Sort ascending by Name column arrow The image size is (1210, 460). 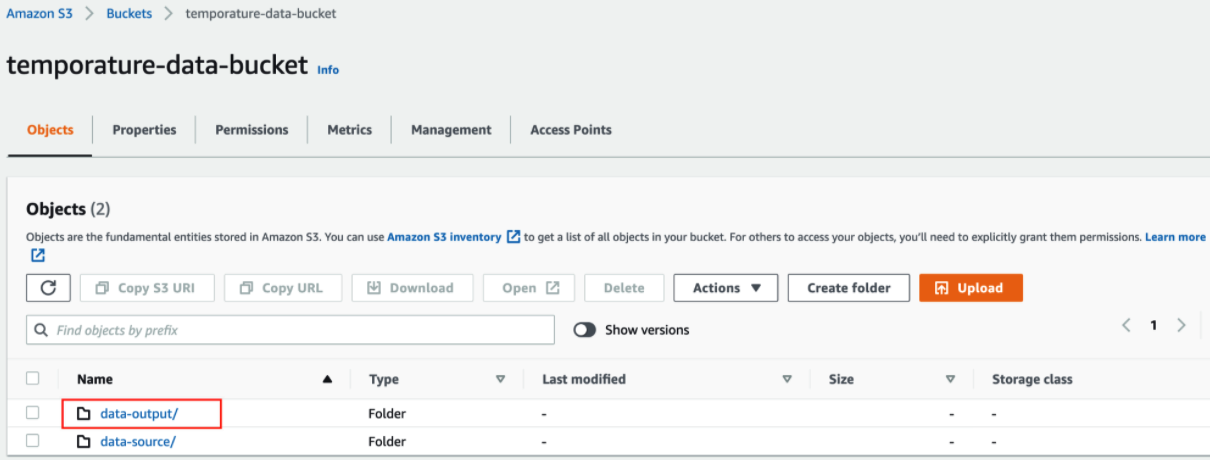(327, 380)
